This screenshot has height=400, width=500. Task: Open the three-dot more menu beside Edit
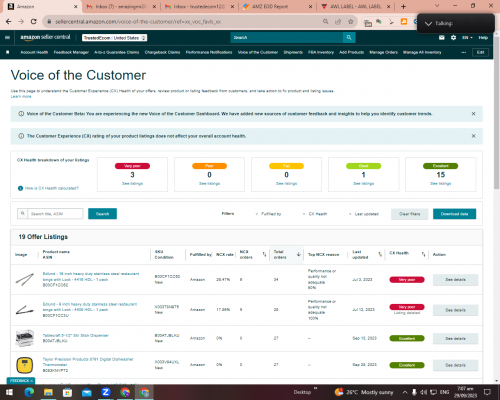point(463,52)
